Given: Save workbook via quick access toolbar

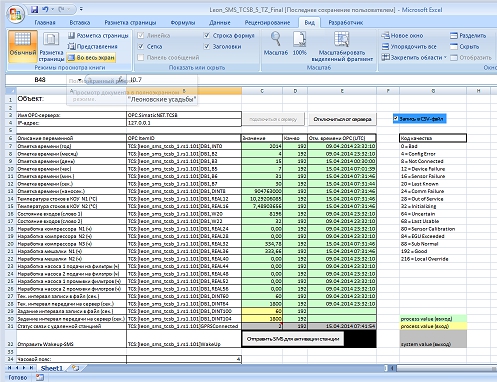Looking at the screenshot, I should [34, 10].
